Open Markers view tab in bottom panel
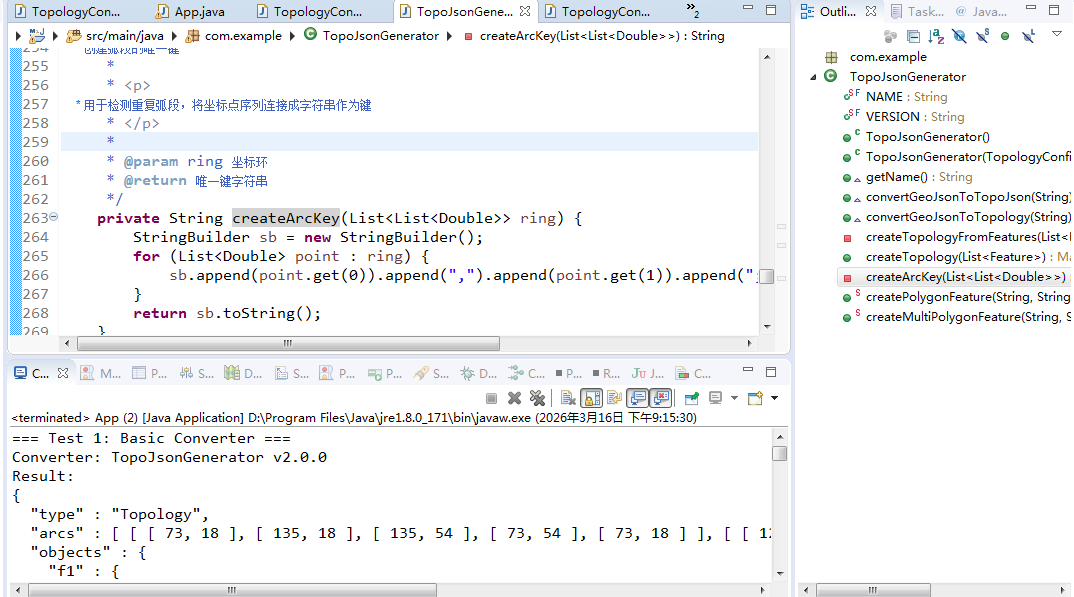This screenshot has height=597, width=1074. [x=101, y=373]
